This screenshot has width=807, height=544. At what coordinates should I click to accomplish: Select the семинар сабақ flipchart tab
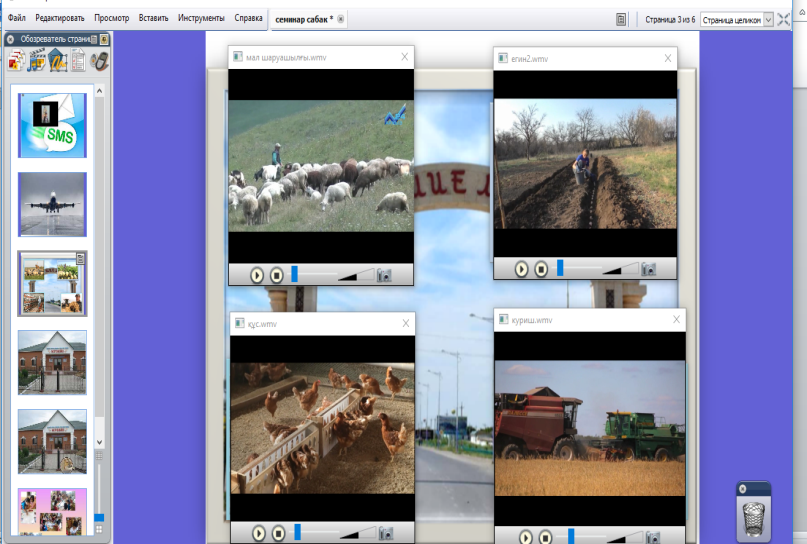click(304, 20)
